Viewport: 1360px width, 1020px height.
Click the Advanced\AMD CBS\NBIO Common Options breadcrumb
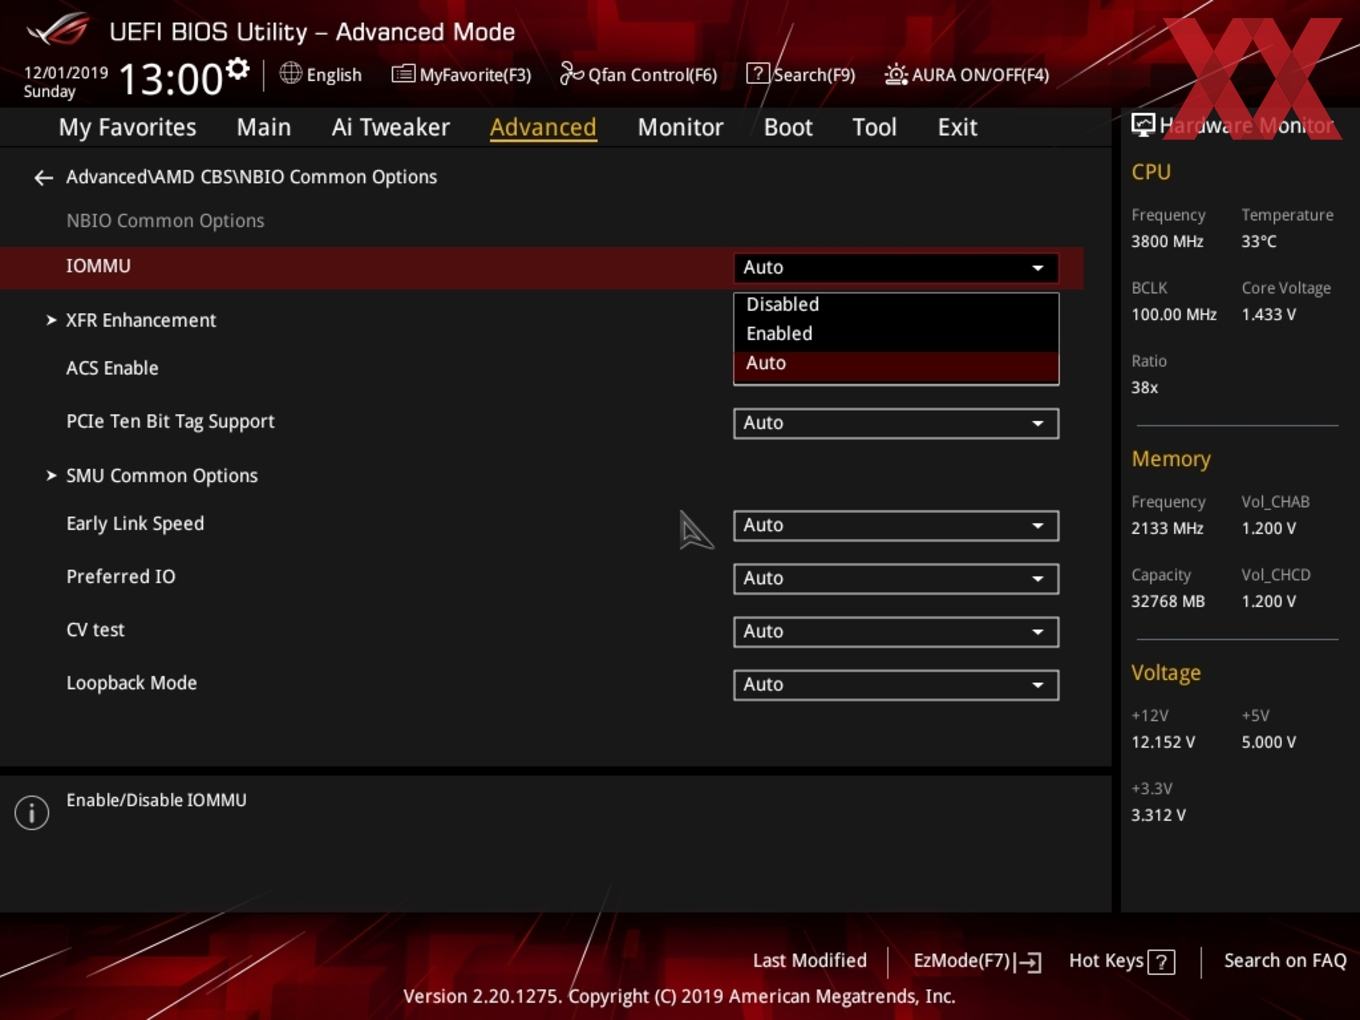coord(251,177)
